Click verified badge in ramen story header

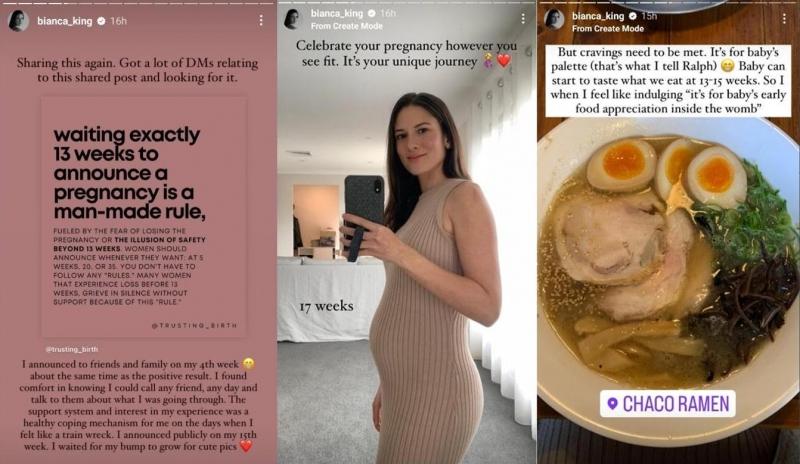click(633, 16)
